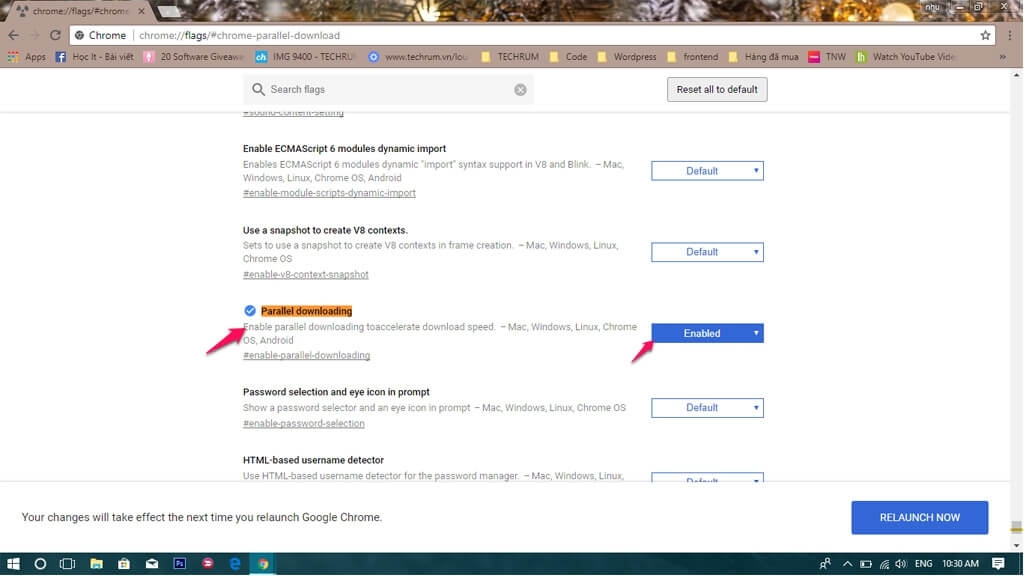This screenshot has width=1024, height=576.
Task: Go back with the browser back arrow
Action: (x=14, y=35)
